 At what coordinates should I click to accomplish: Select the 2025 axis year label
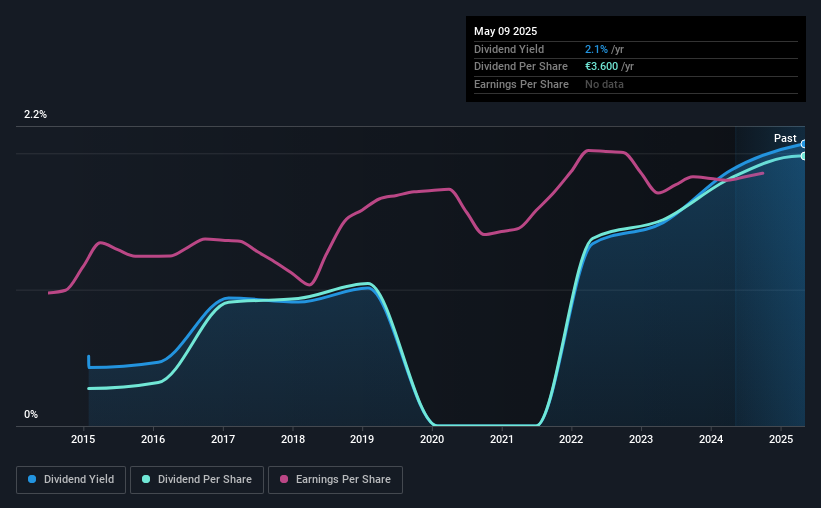tap(781, 439)
